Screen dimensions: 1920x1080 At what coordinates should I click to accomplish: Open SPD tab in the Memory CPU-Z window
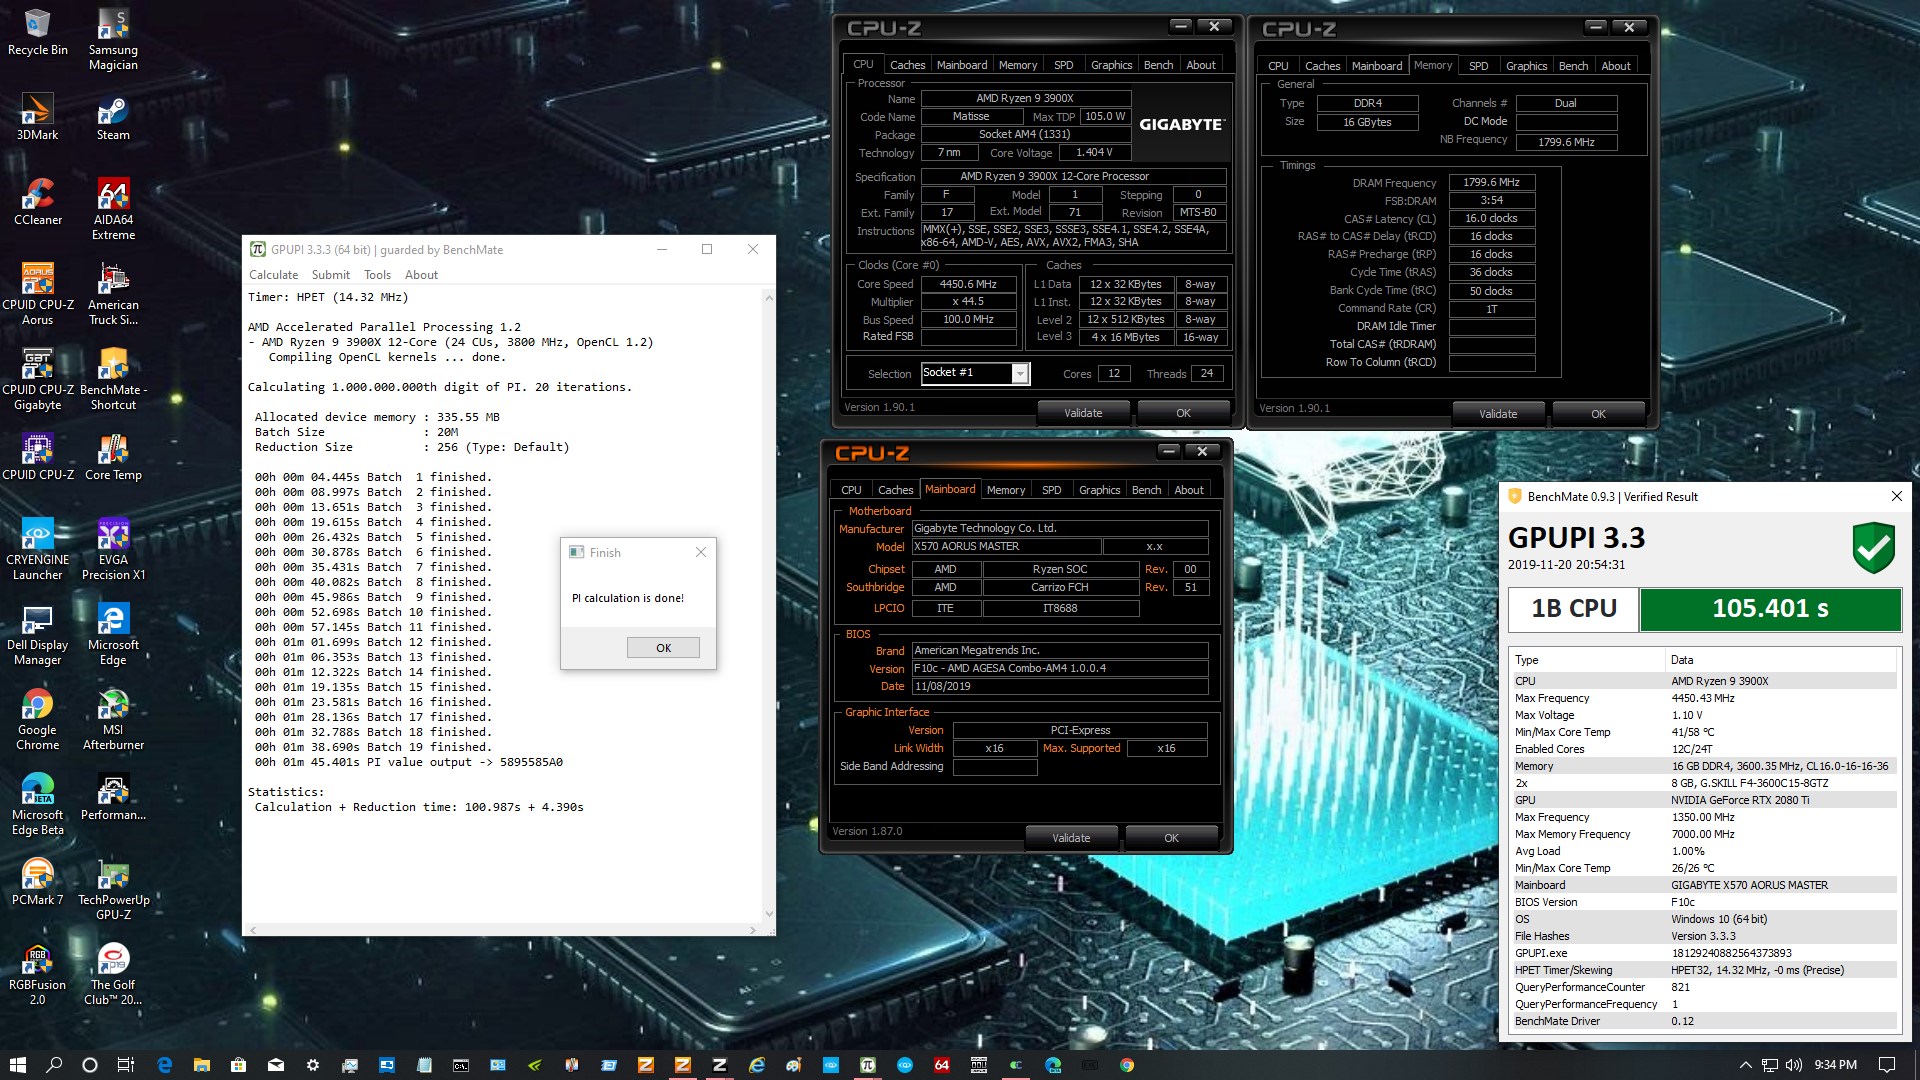(1478, 66)
